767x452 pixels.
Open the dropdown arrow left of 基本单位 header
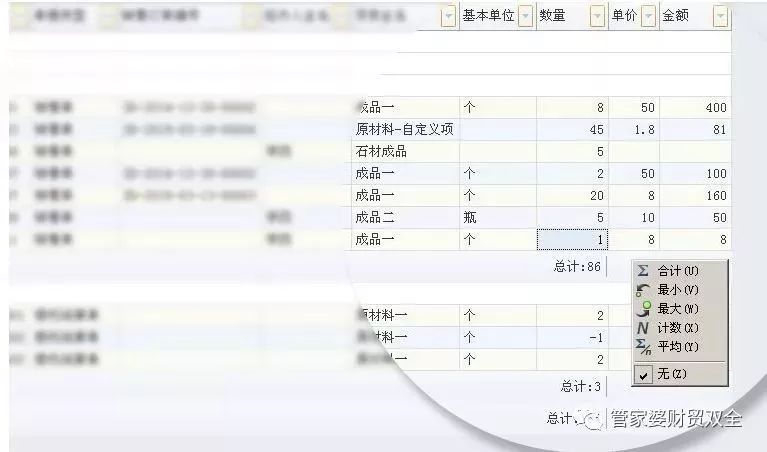coord(448,17)
